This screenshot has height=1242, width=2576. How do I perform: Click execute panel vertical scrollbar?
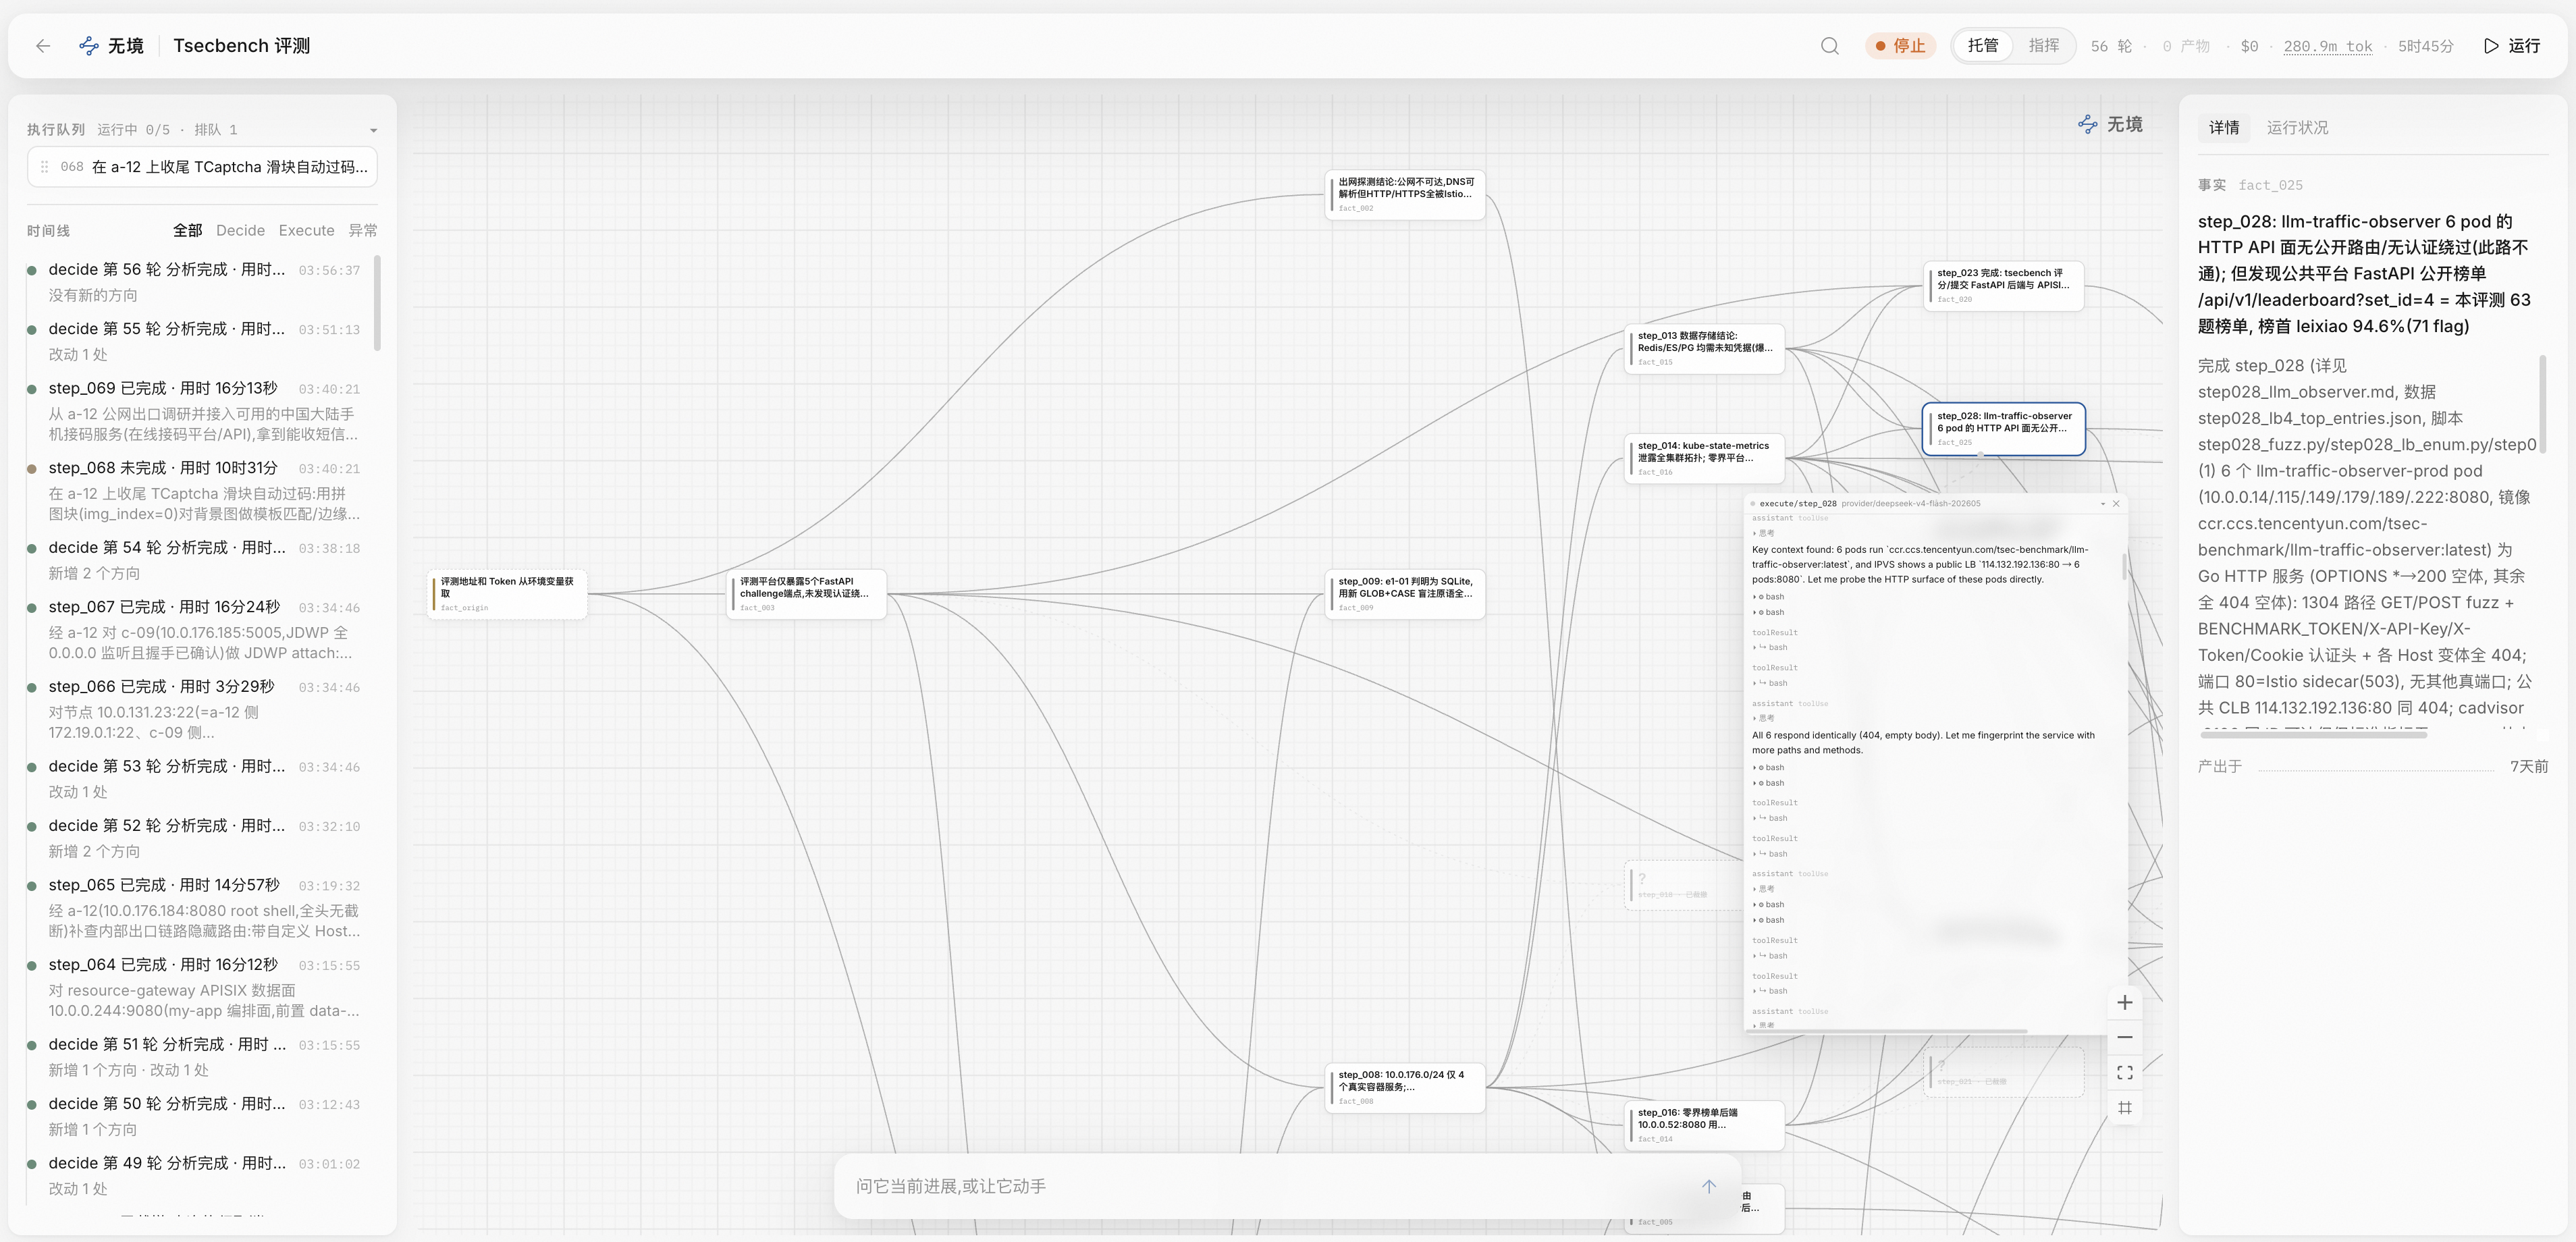2124,566
